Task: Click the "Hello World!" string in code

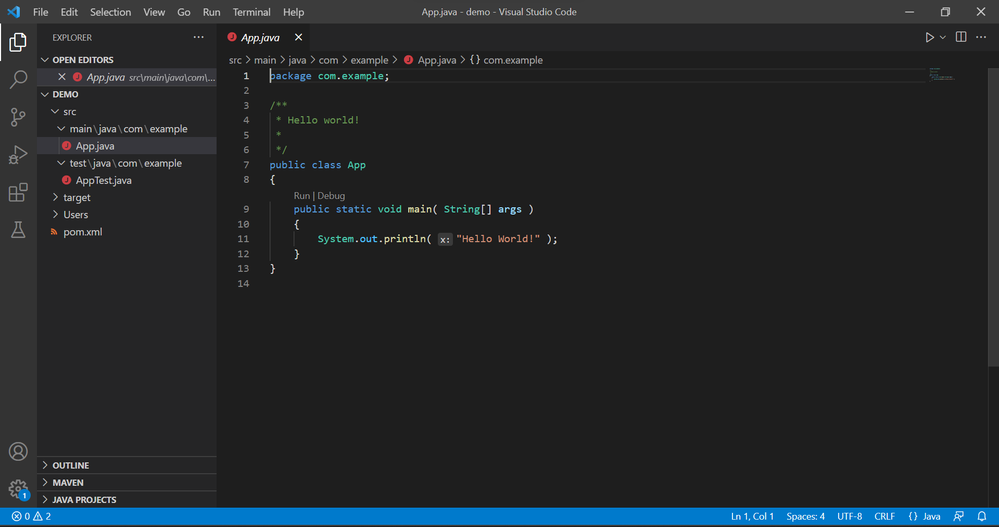Action: tap(498, 239)
